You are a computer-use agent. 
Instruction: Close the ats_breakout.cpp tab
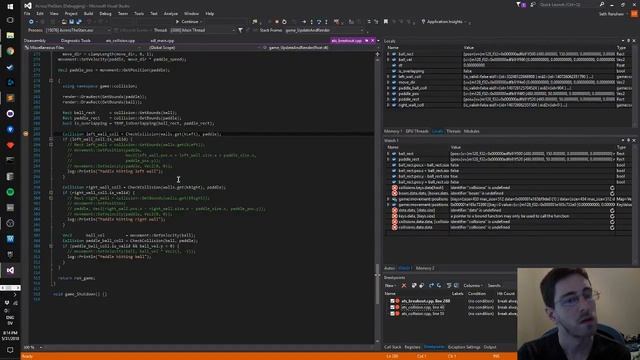pos(373,41)
